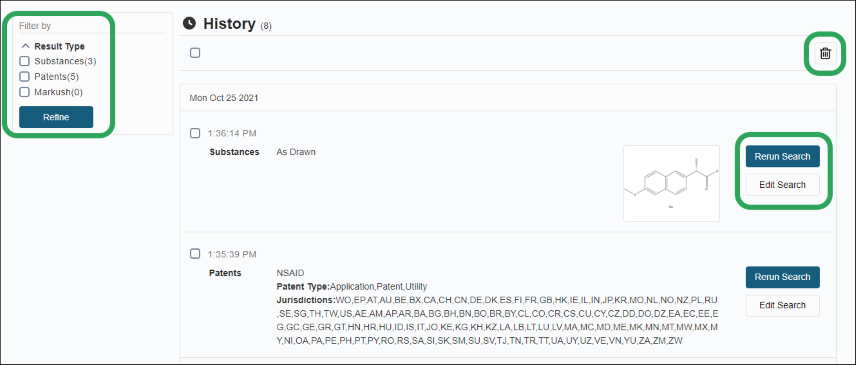Click the trash can delete icon
856x365 pixels.
coord(825,53)
